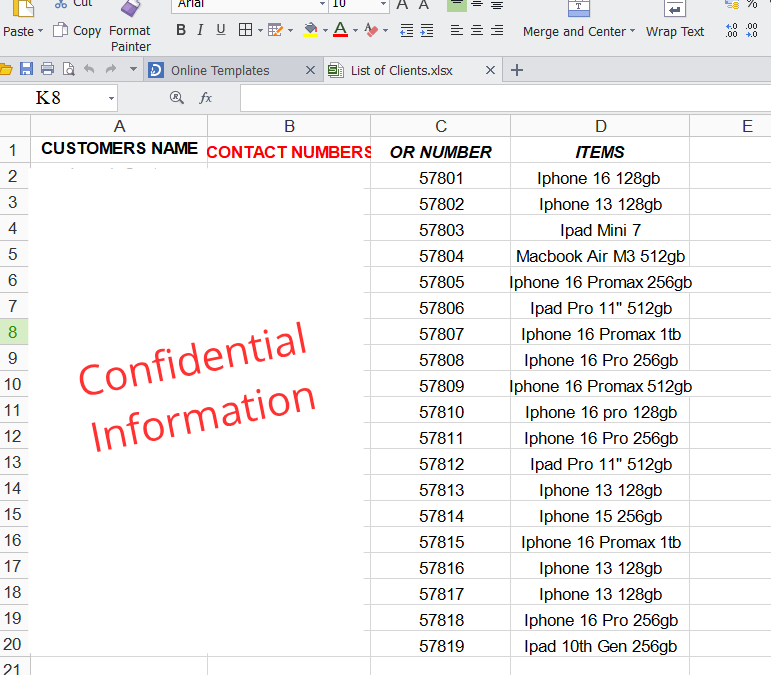Open print preview icon

coord(69,69)
